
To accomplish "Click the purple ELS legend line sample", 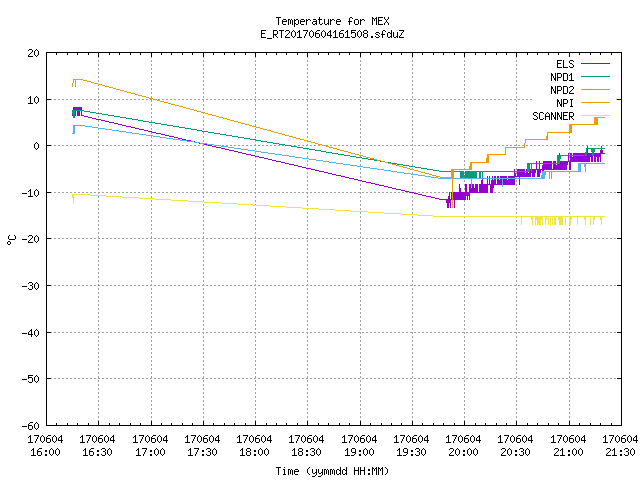I will click(595, 64).
